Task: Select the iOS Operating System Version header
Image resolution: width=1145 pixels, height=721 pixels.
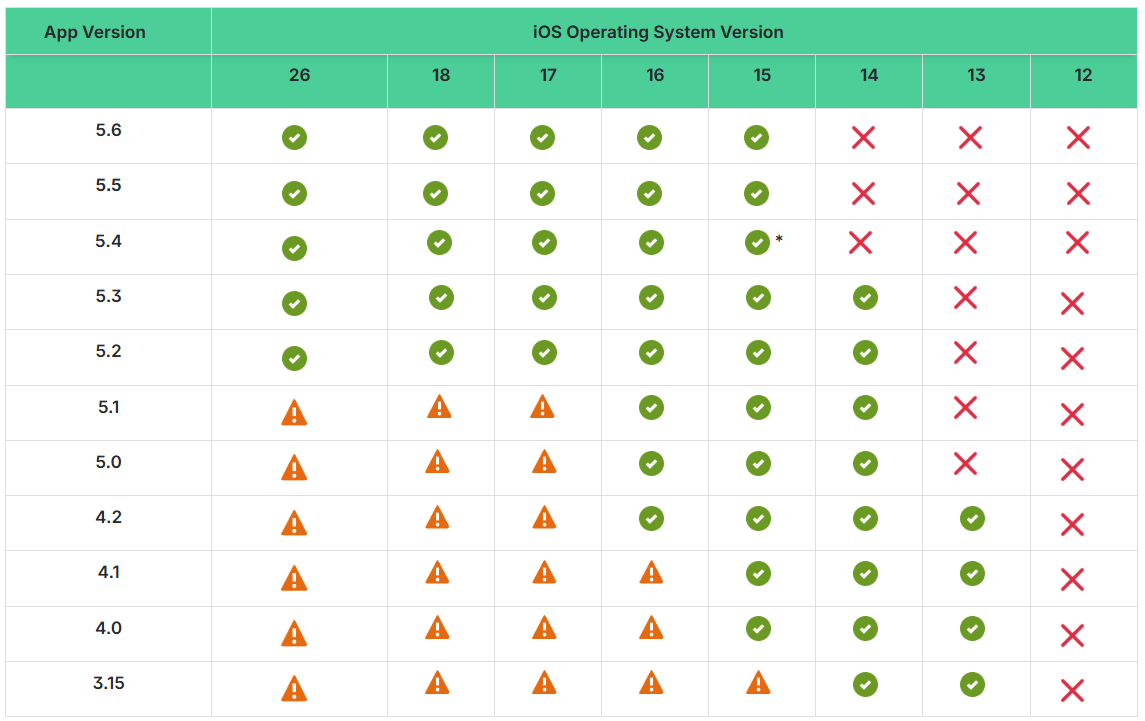Action: tap(658, 32)
